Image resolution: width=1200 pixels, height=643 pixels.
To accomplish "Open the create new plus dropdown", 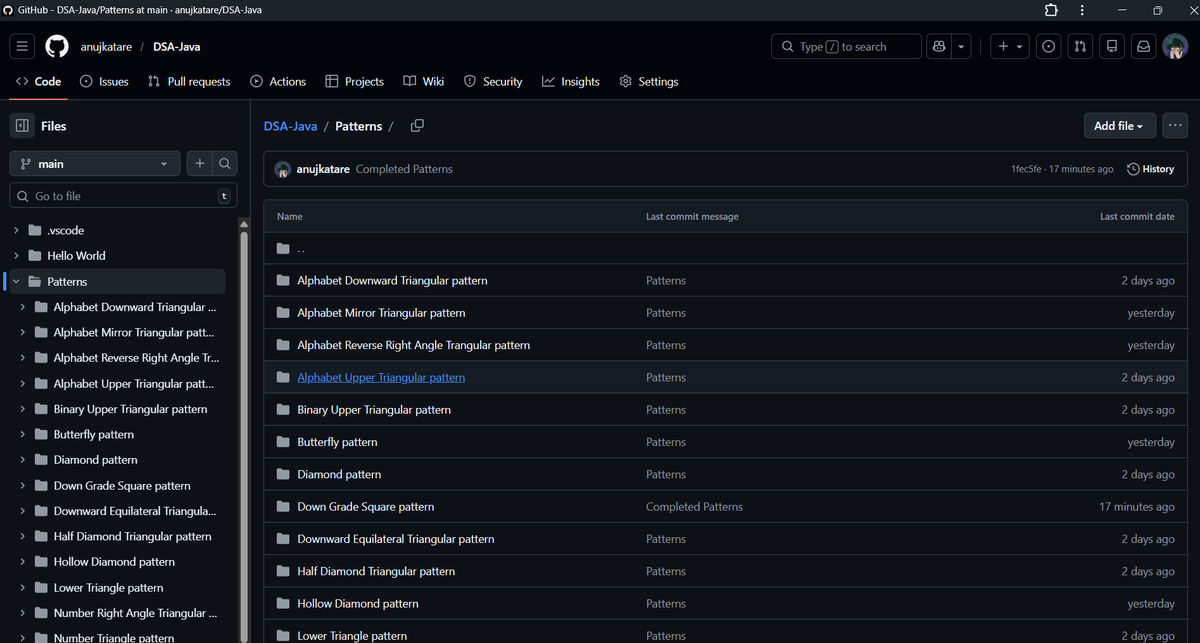I will 1009,47.
